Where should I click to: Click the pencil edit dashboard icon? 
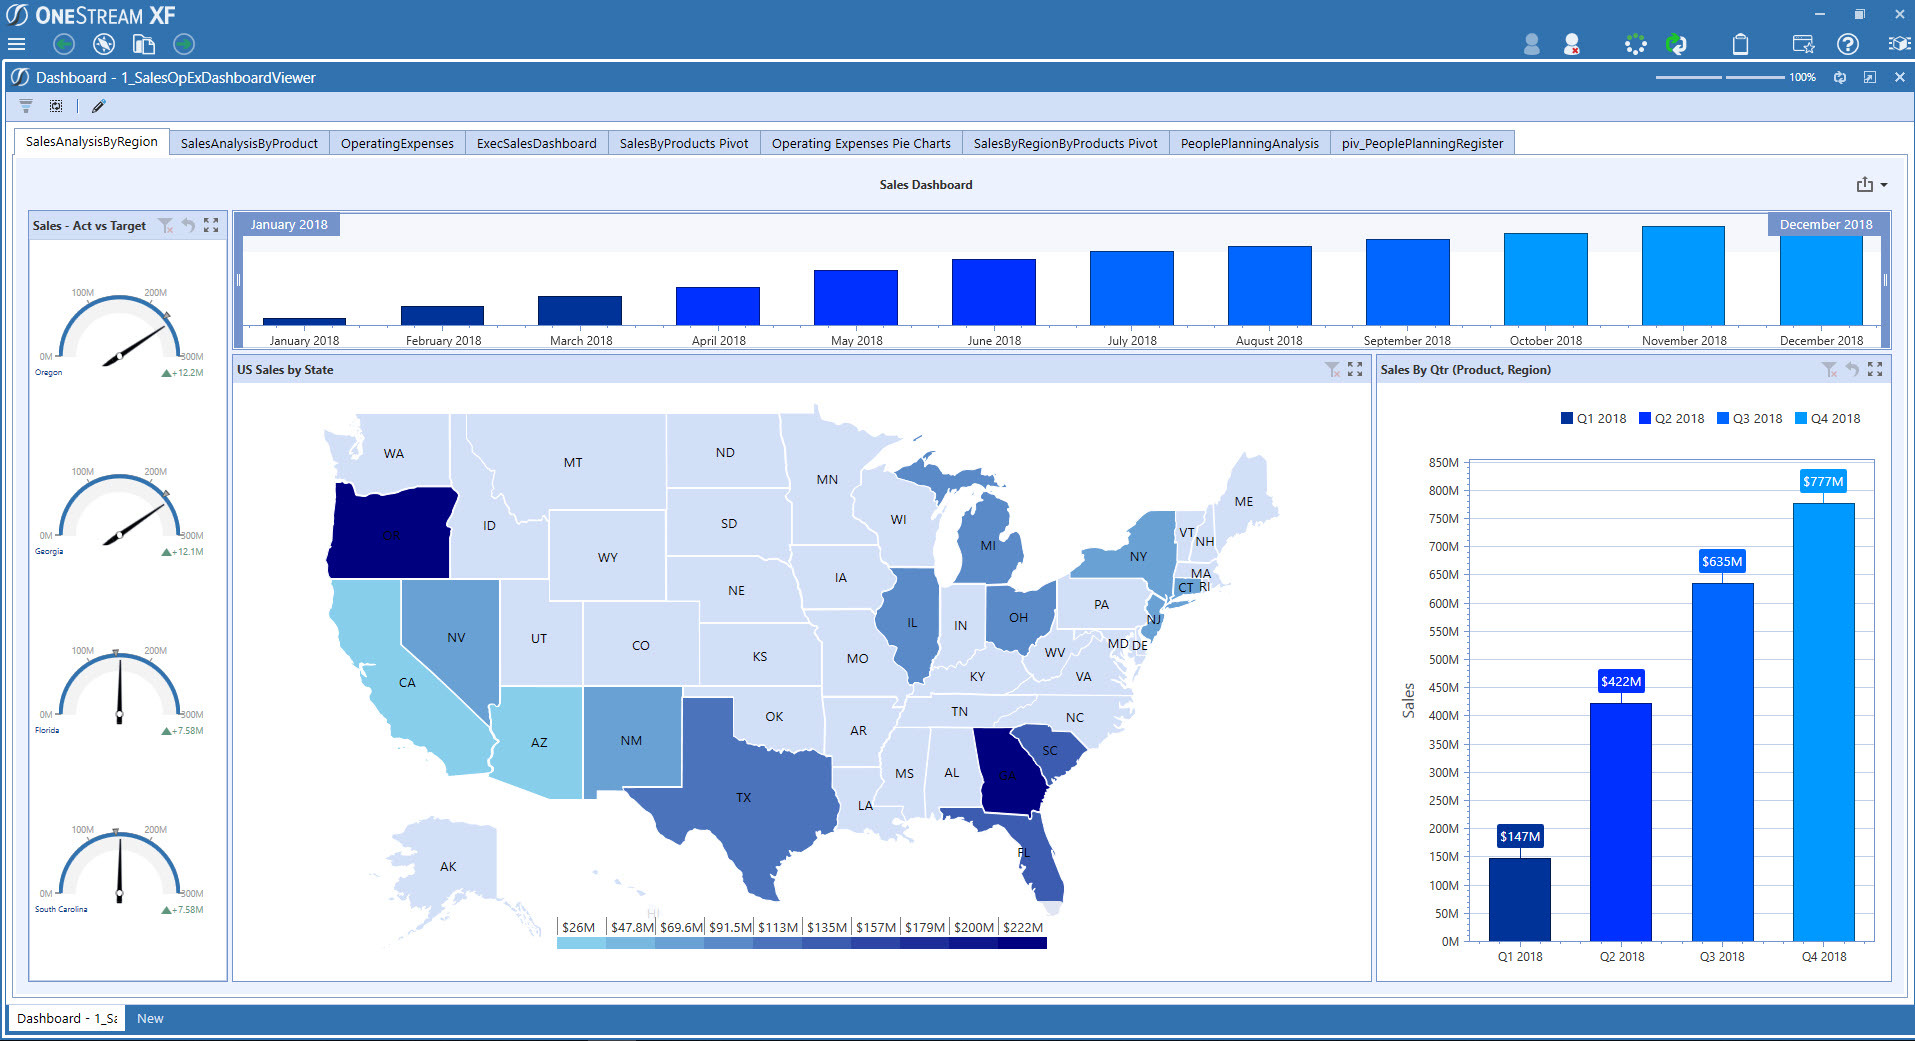tap(98, 106)
